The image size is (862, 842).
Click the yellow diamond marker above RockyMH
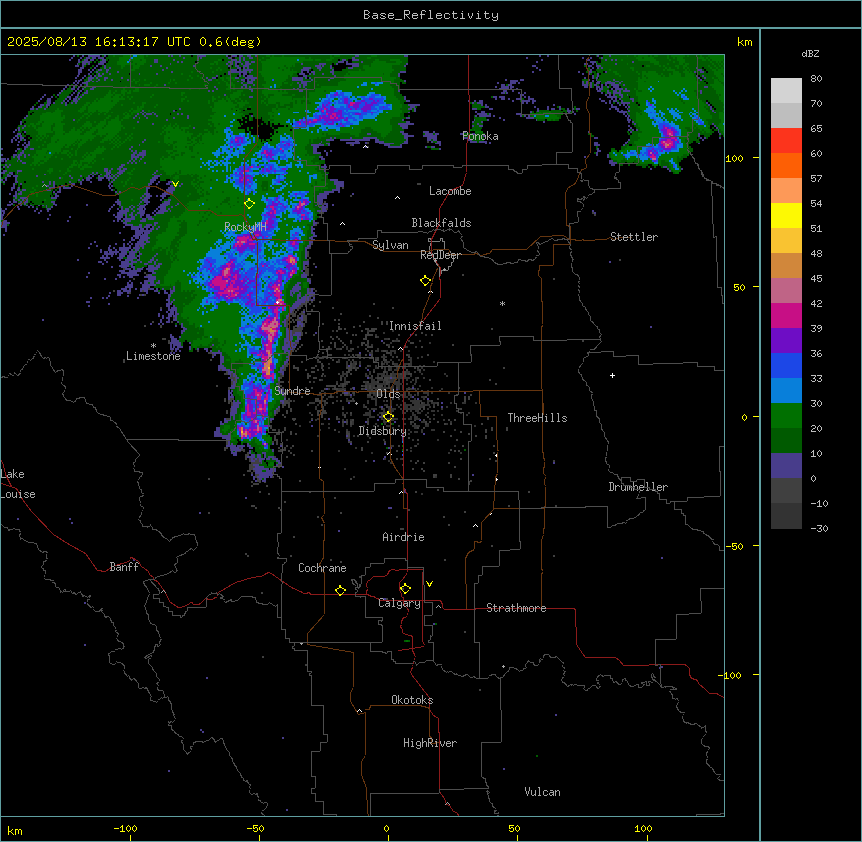[250, 204]
